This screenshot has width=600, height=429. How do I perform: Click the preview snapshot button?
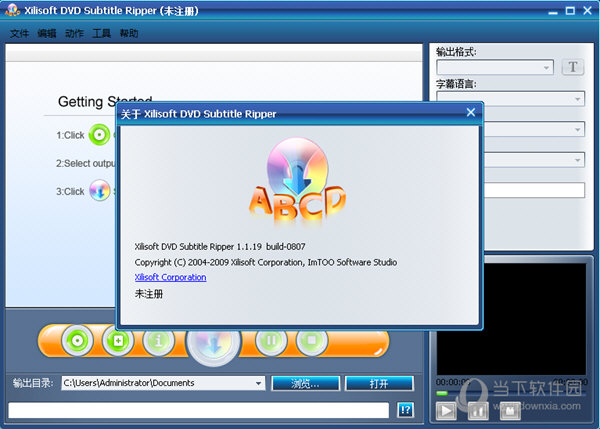click(x=510, y=411)
